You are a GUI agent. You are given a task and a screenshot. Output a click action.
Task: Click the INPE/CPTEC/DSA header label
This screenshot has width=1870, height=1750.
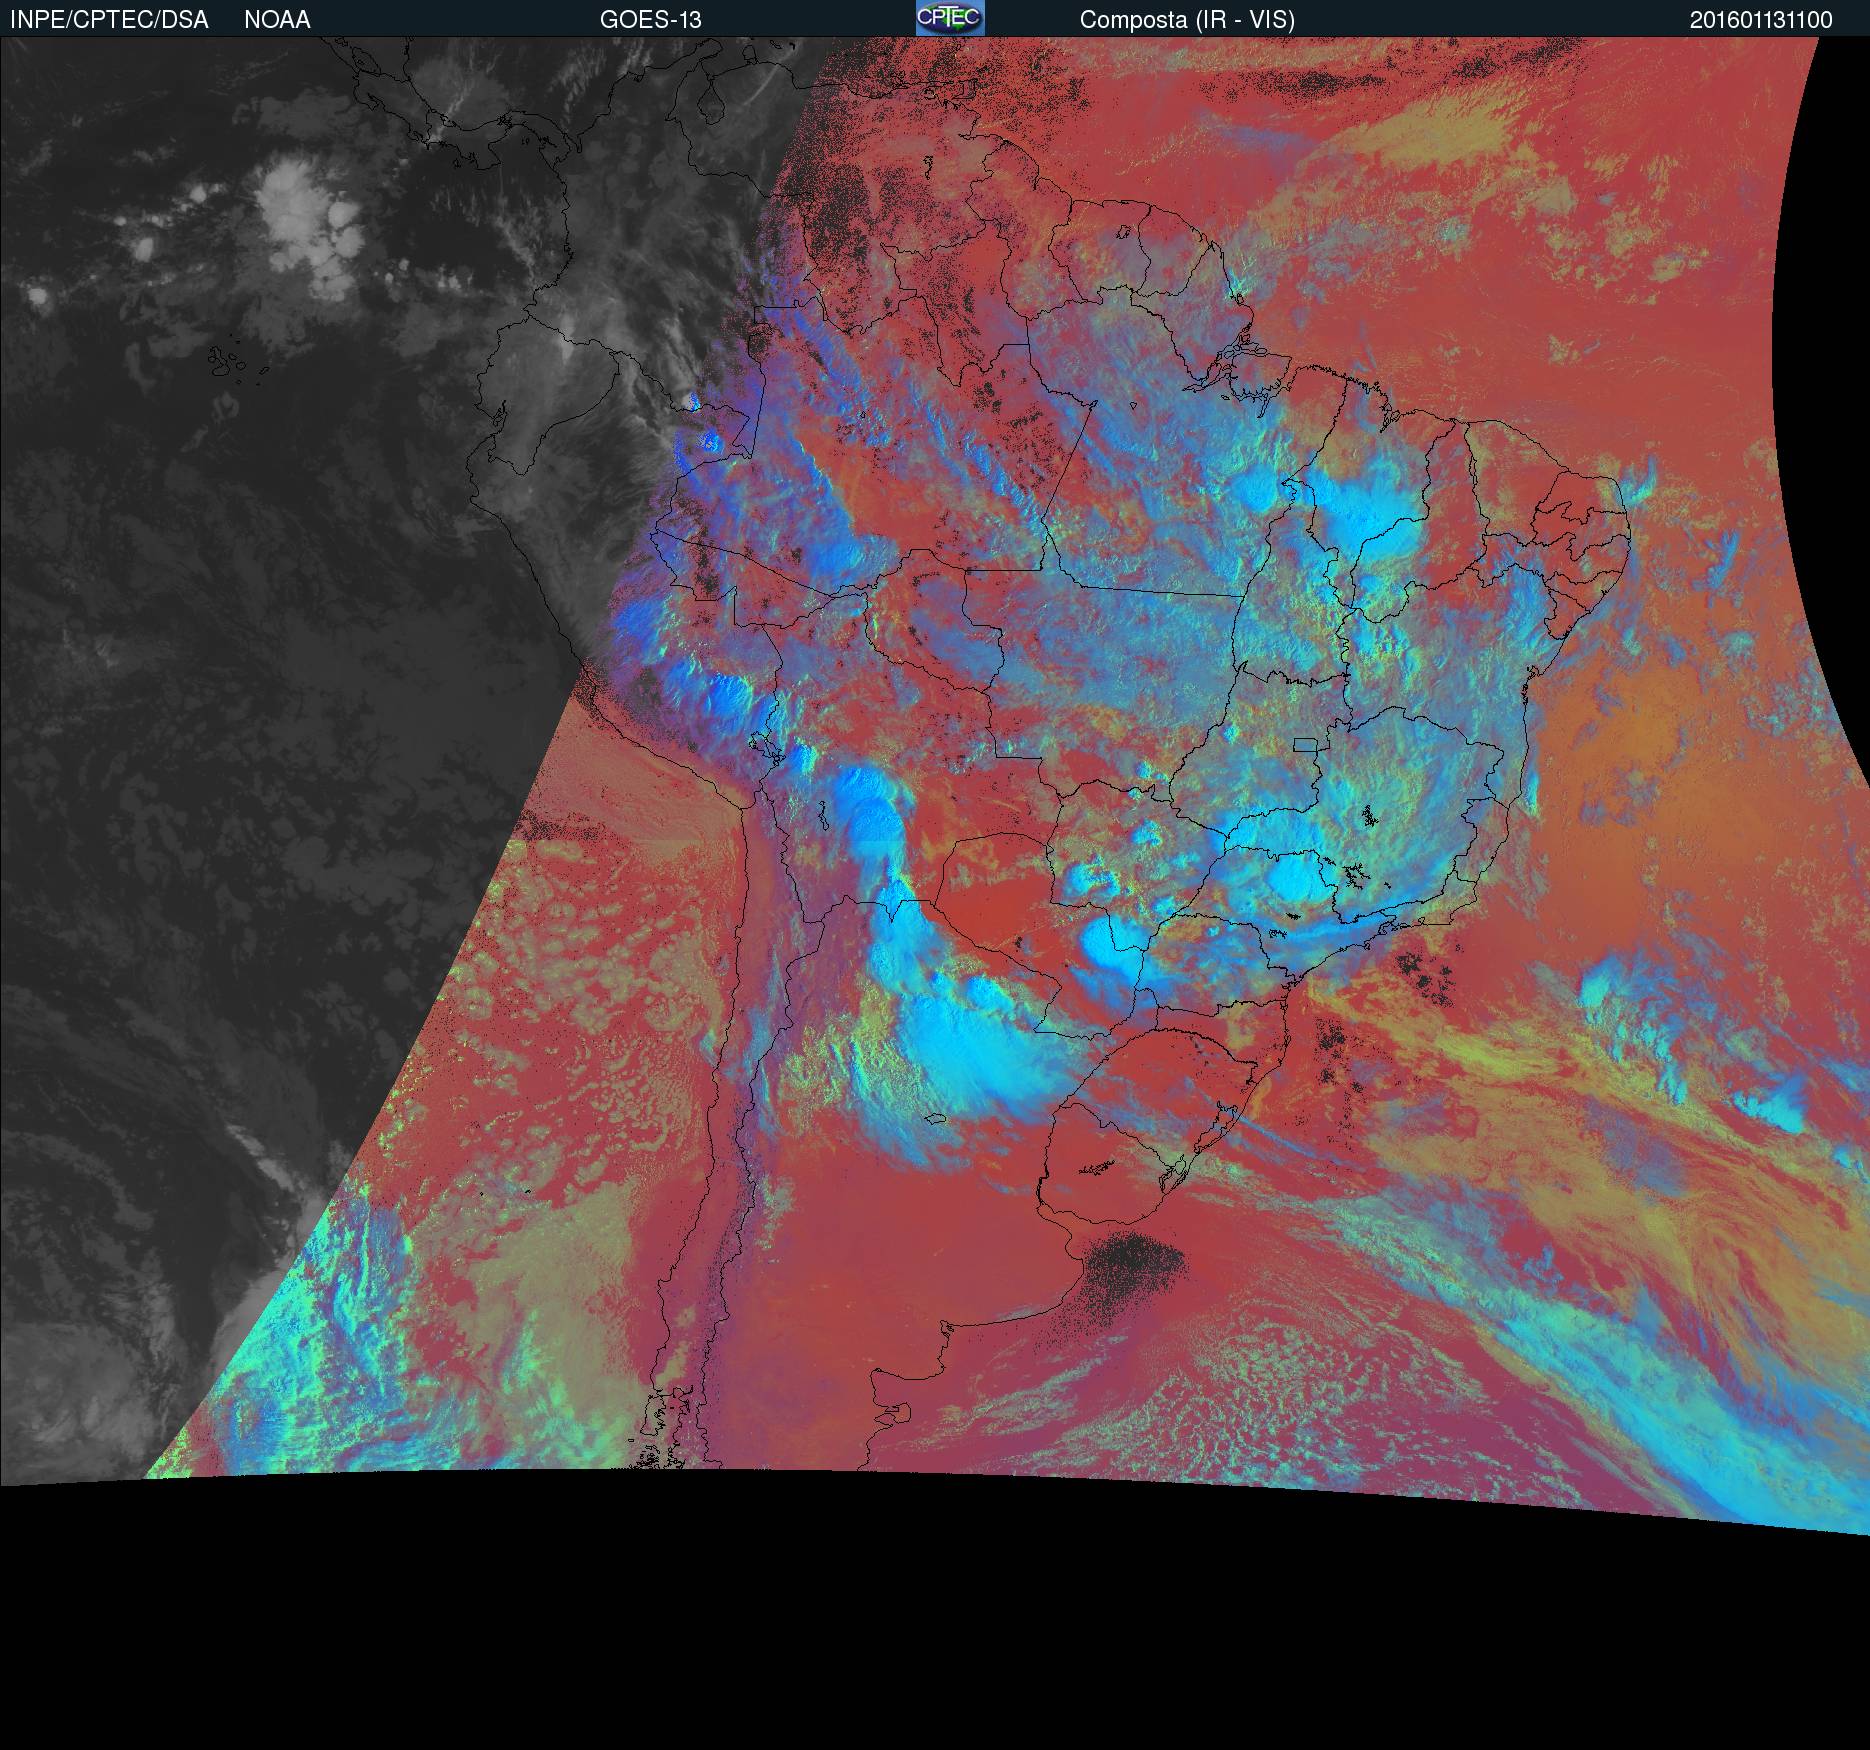coord(109,20)
